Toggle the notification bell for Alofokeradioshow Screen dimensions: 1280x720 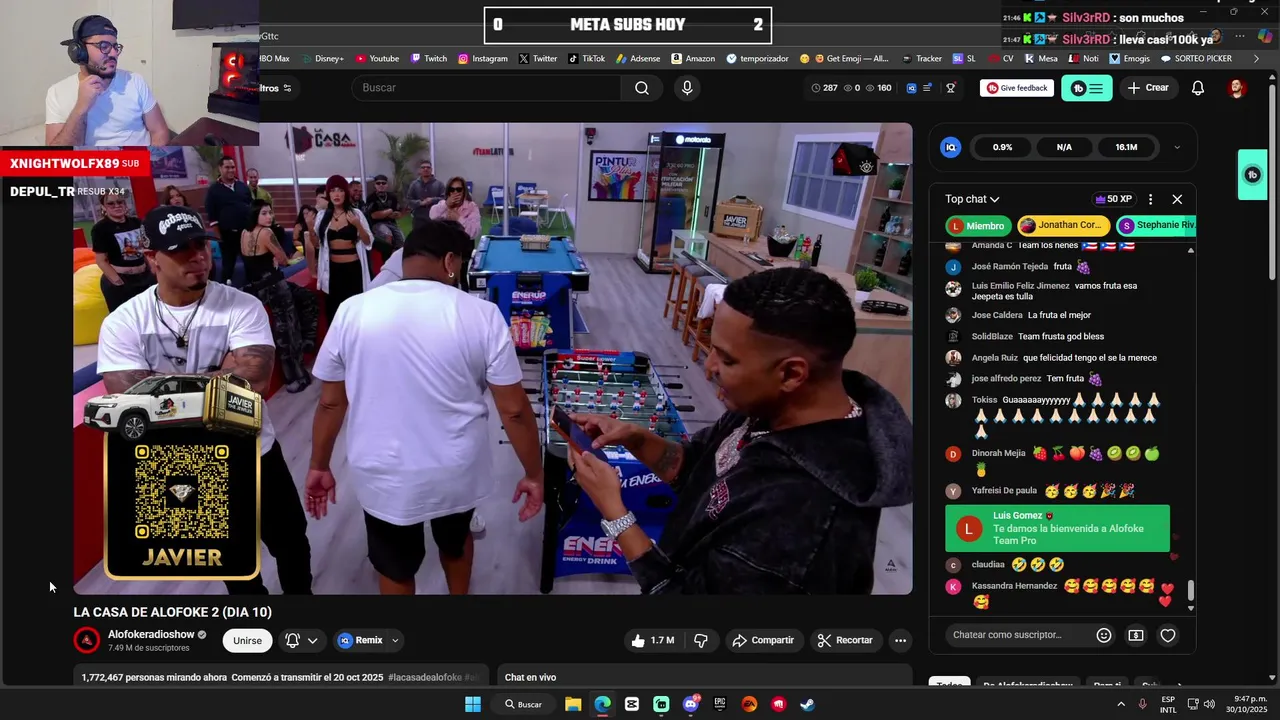point(293,640)
